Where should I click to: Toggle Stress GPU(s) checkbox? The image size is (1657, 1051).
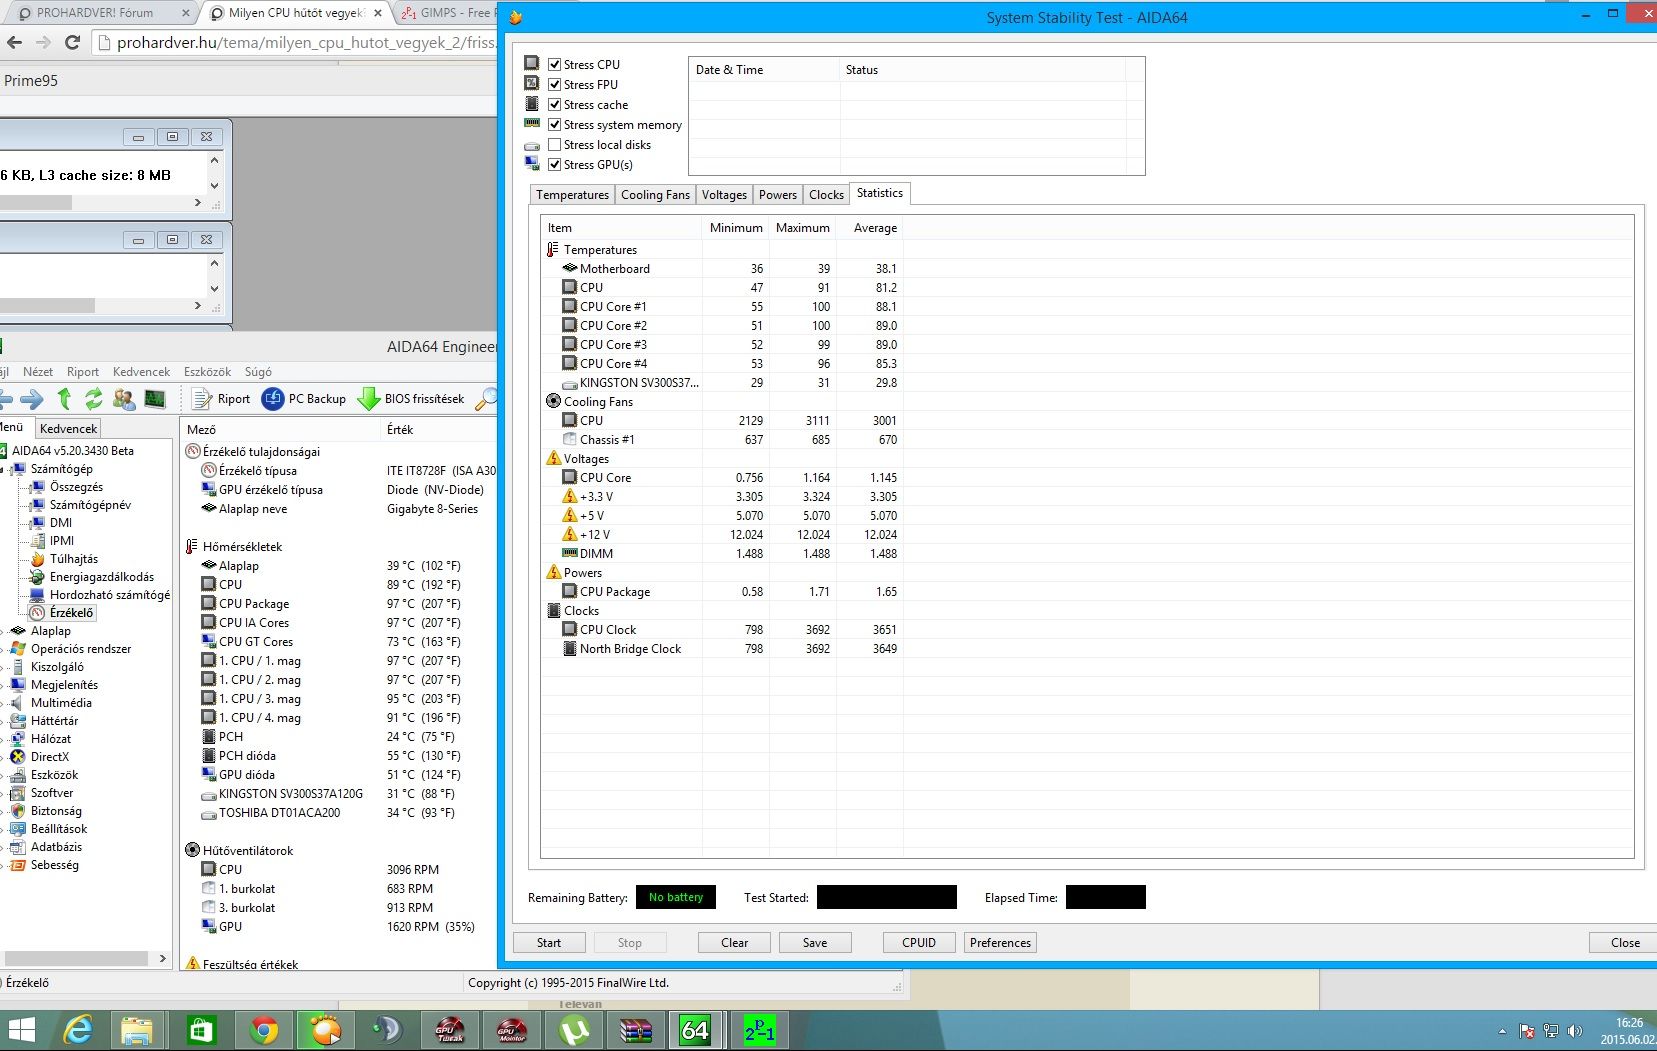point(554,164)
